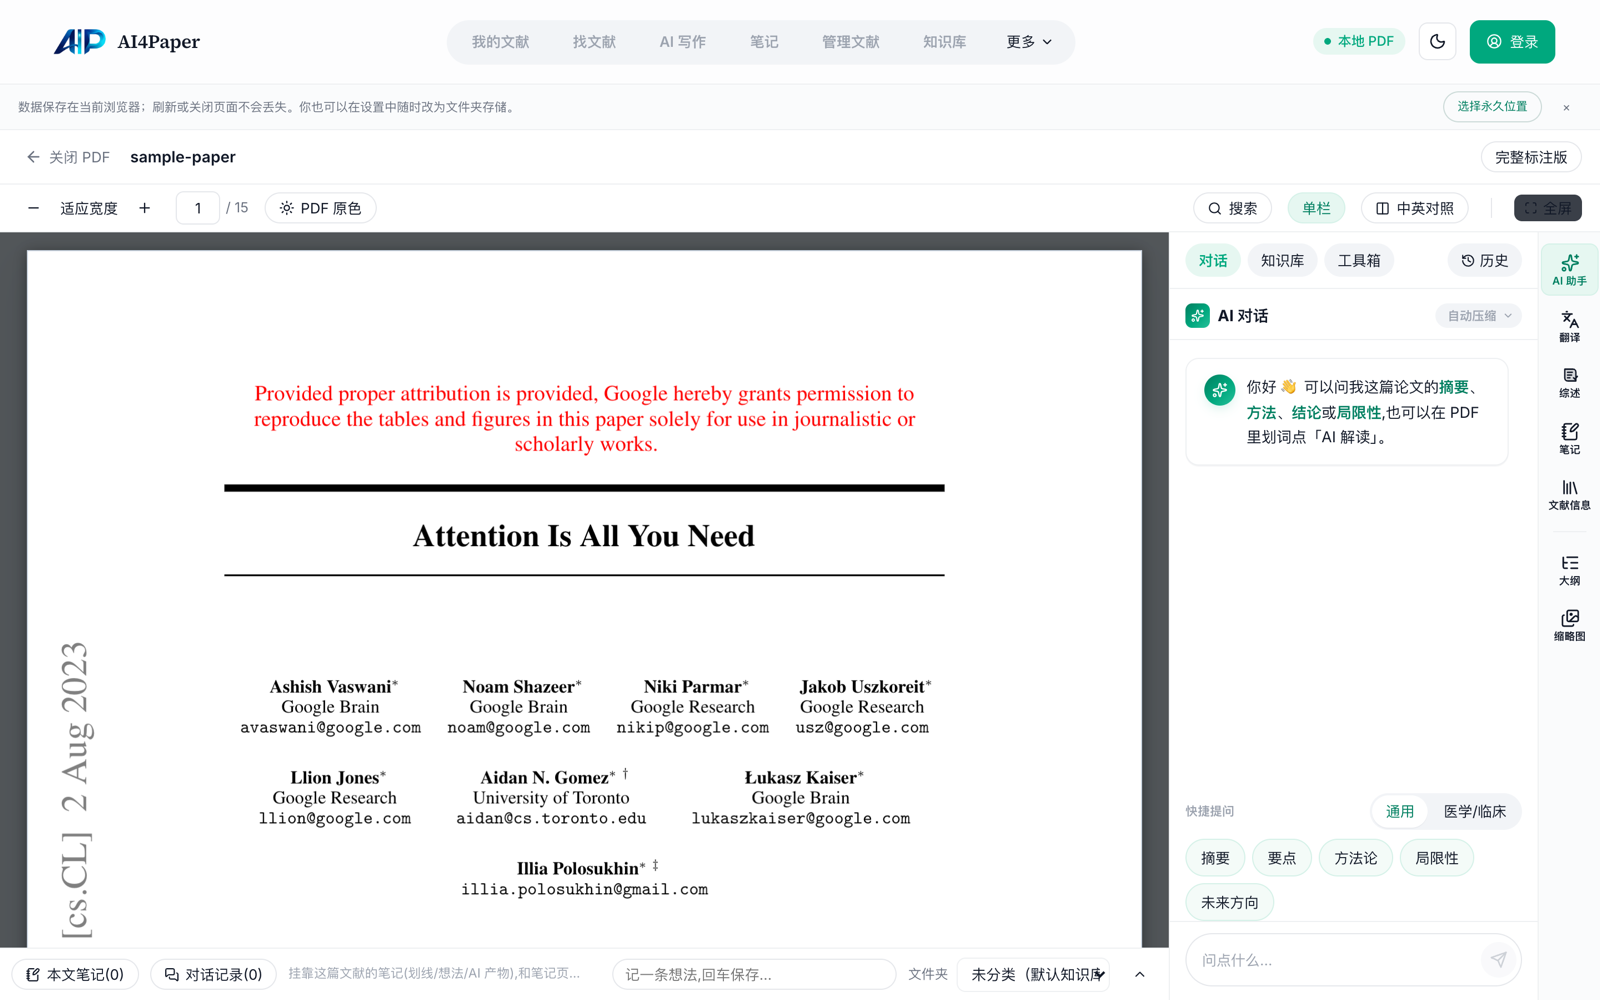Switch to 中英对照 bilingual view
1600x1000 pixels.
click(1414, 208)
